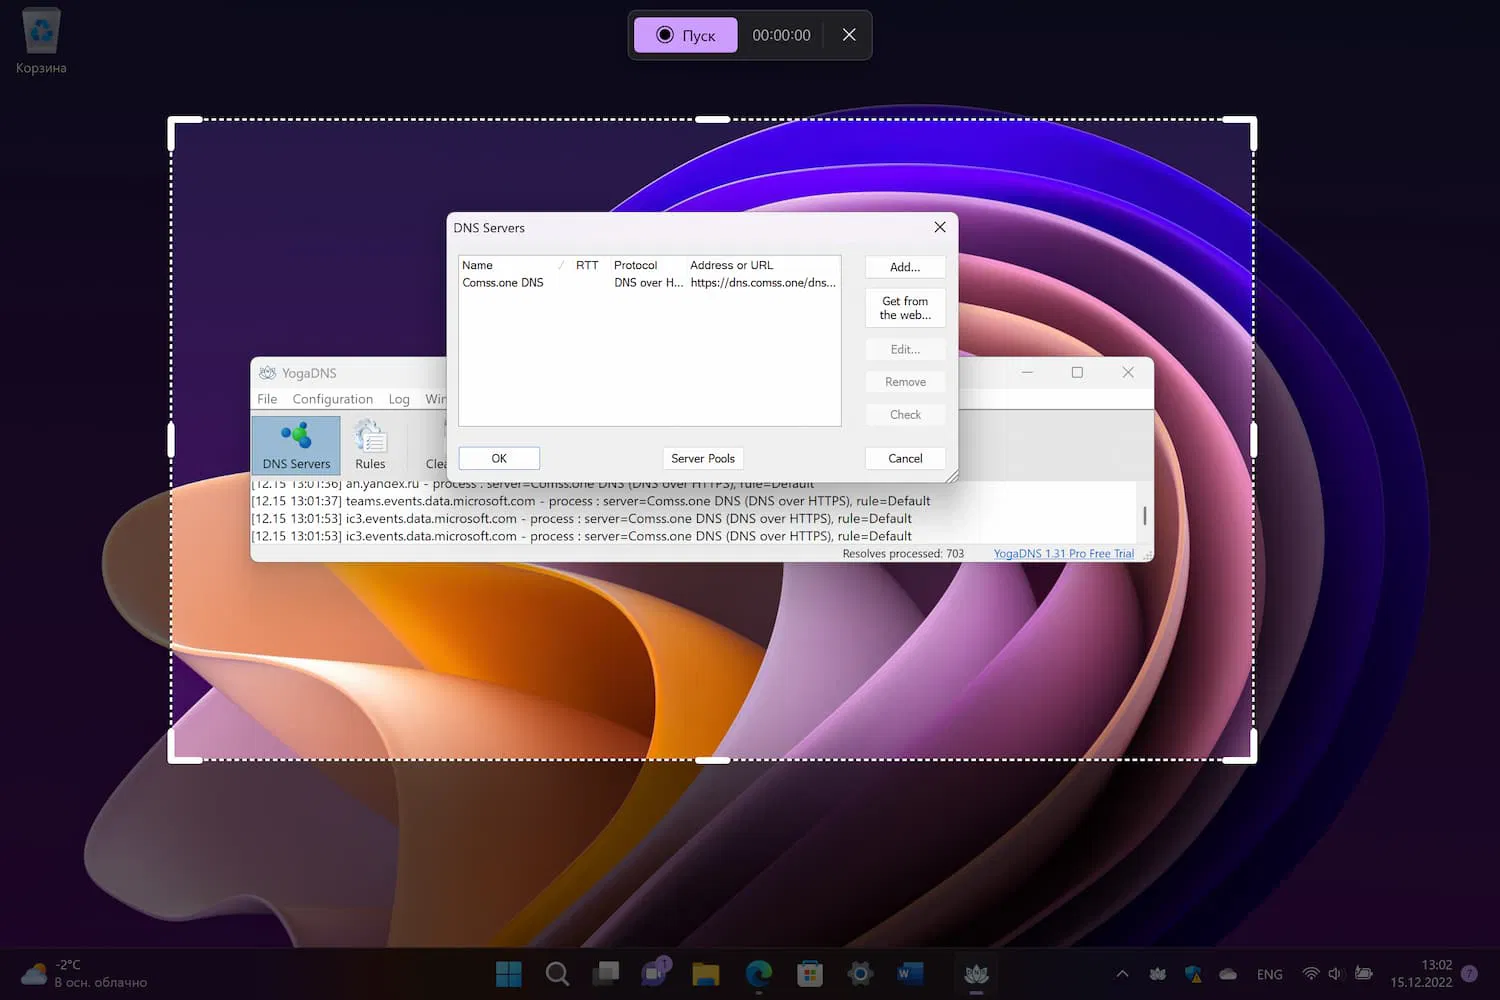Viewport: 1500px width, 1000px height.
Task: Click the Server Pools button
Action: [x=702, y=458]
